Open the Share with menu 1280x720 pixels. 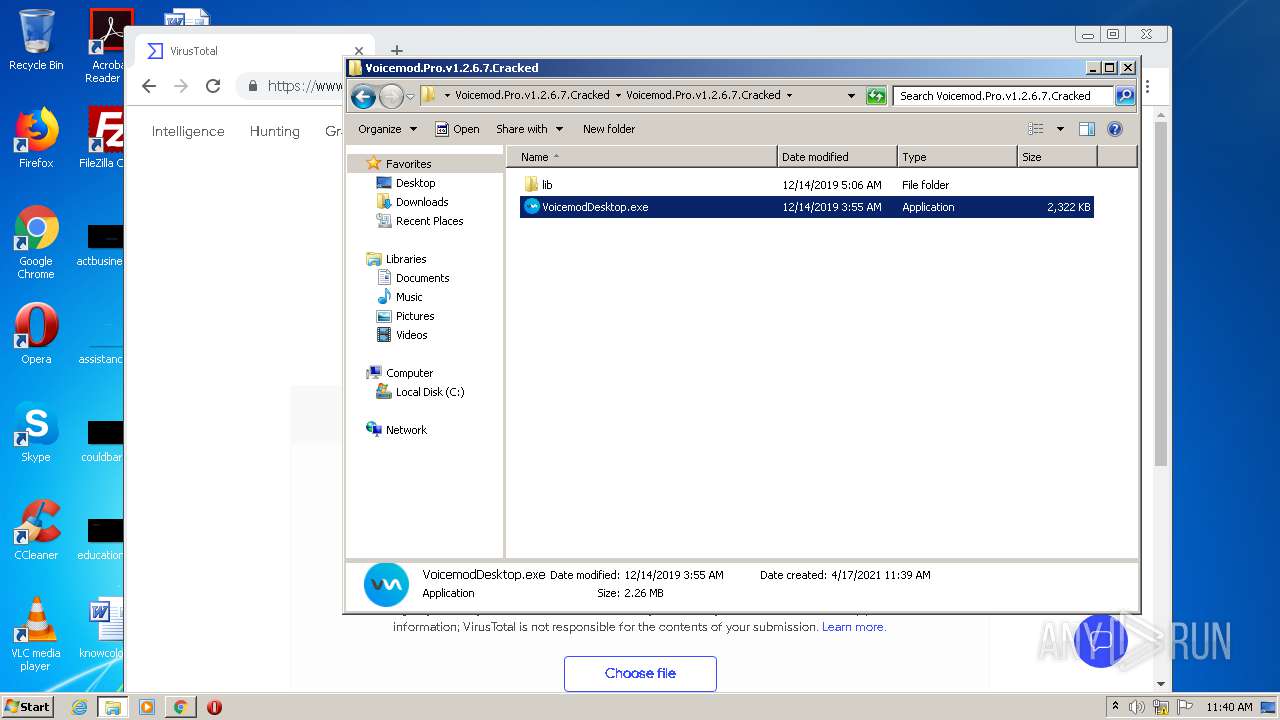click(529, 129)
